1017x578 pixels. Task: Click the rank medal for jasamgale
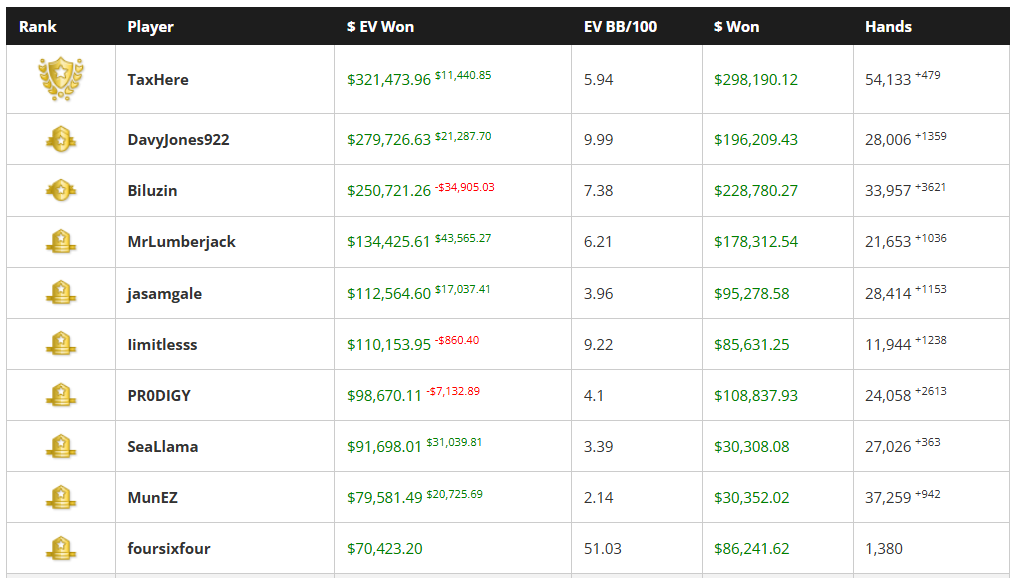(61, 293)
